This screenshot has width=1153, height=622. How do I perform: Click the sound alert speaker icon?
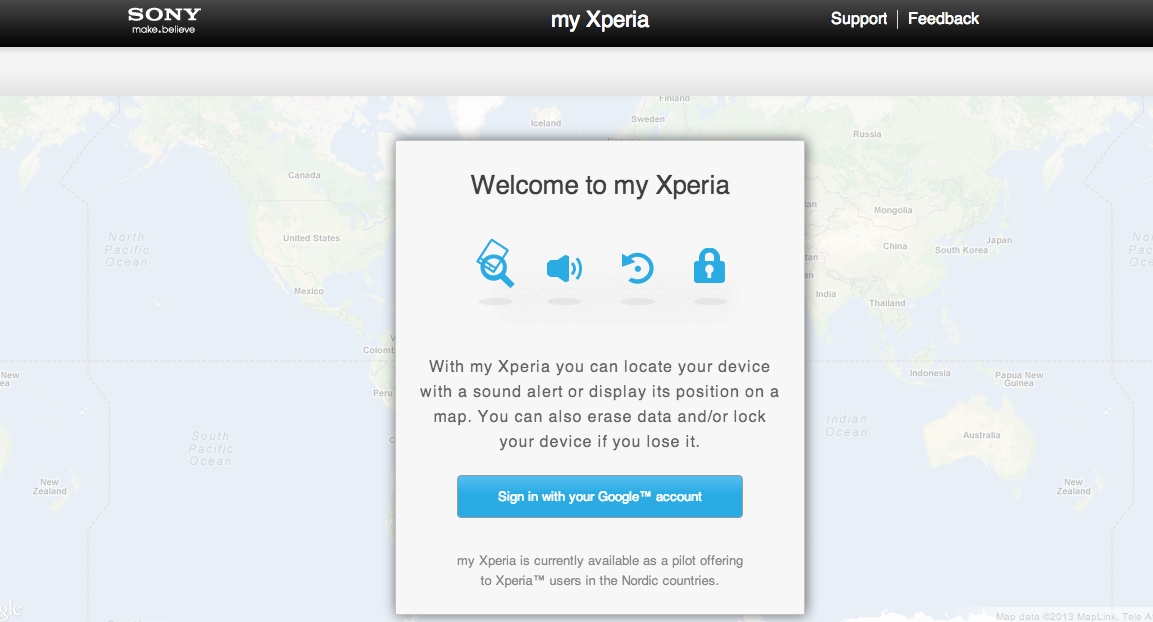[x=564, y=268]
